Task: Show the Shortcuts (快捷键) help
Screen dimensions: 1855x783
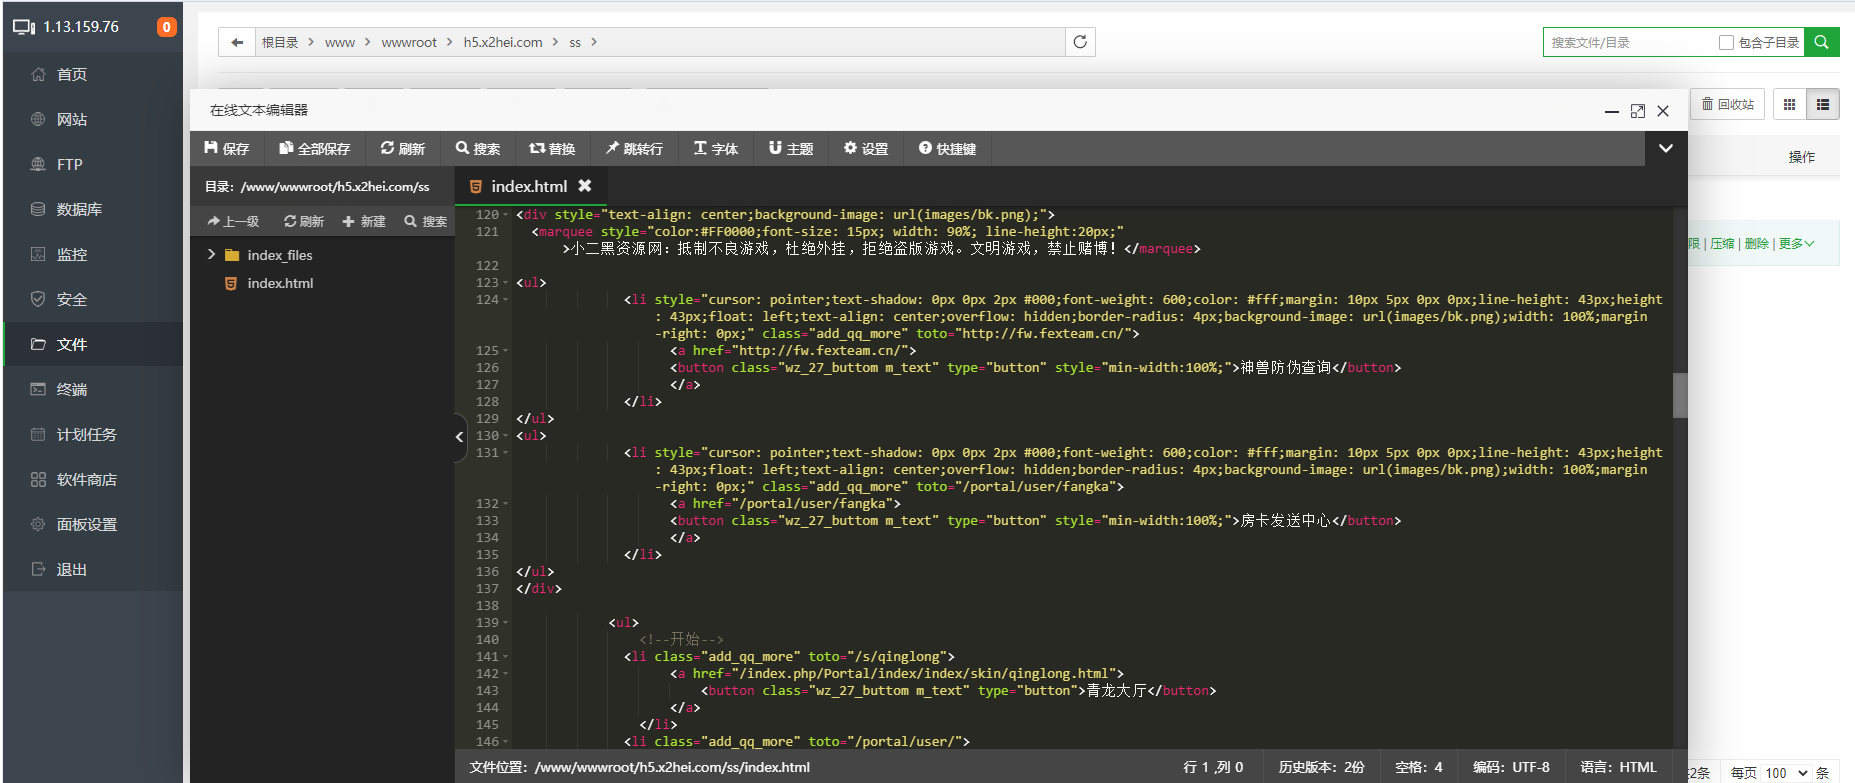Action: [x=947, y=149]
